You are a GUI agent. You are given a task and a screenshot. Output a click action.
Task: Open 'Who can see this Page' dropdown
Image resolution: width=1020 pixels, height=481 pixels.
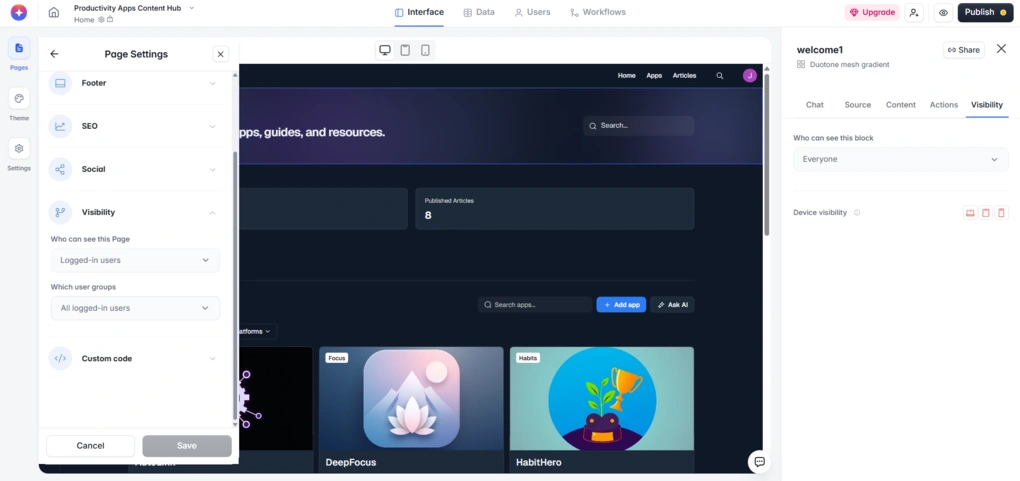coord(135,260)
